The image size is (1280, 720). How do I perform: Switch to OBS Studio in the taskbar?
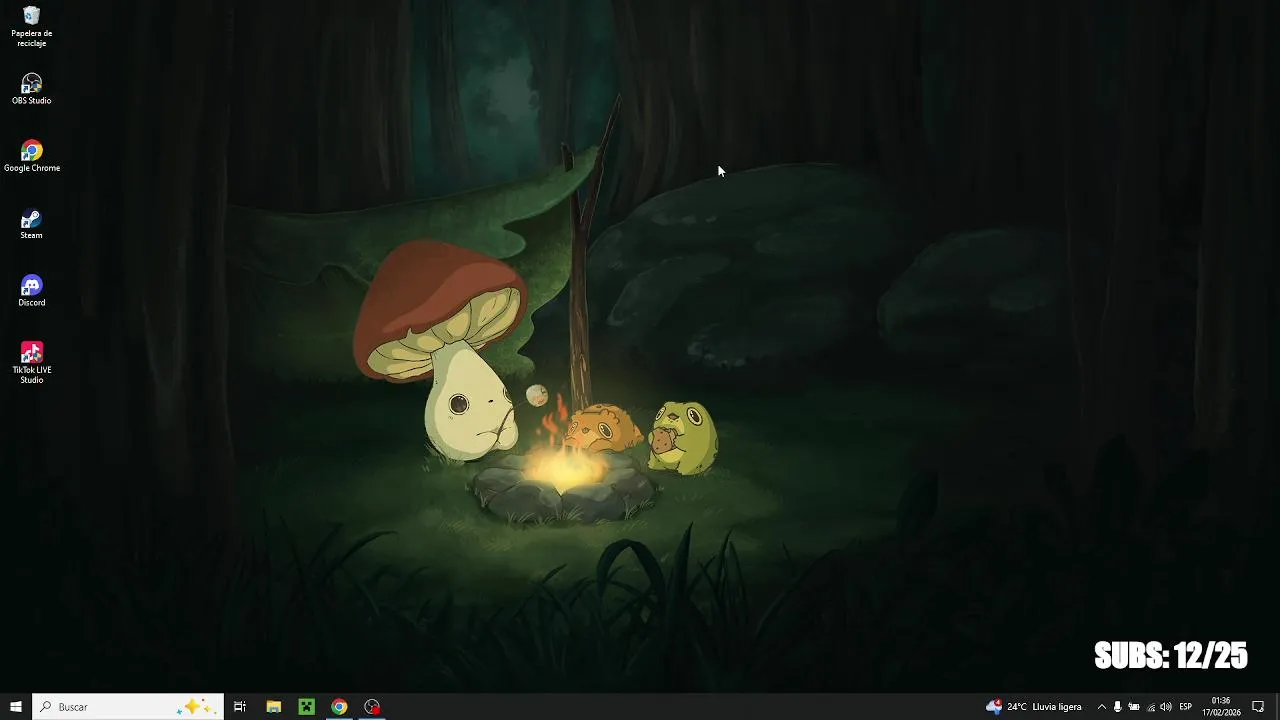pyautogui.click(x=372, y=707)
